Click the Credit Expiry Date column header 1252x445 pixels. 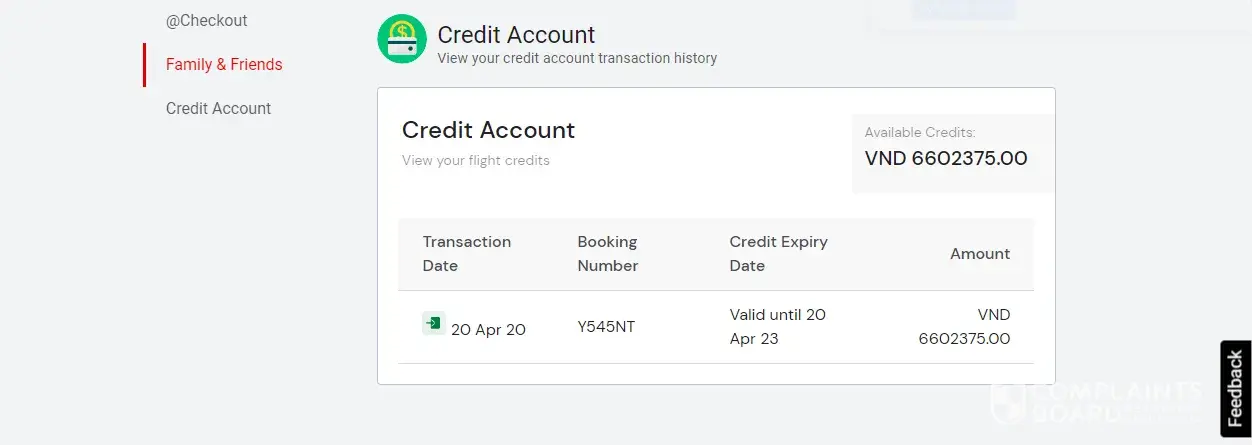click(x=779, y=254)
